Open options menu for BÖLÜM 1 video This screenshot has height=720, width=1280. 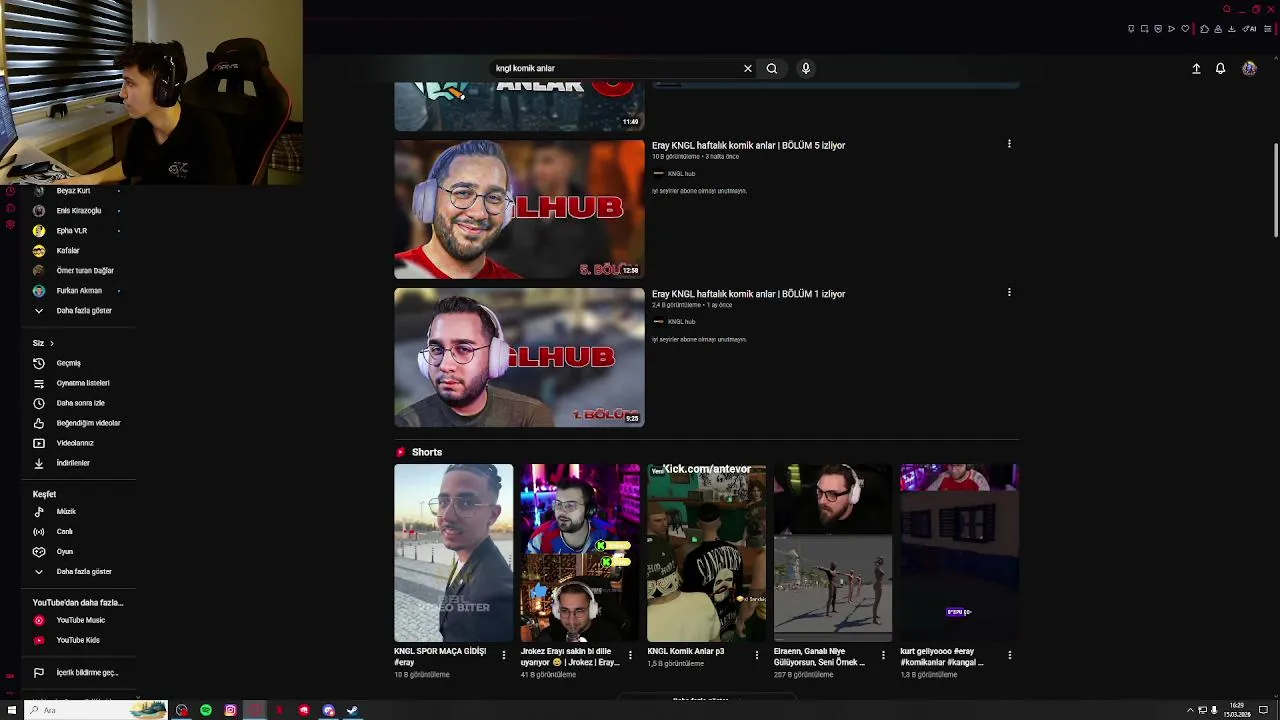1009,292
